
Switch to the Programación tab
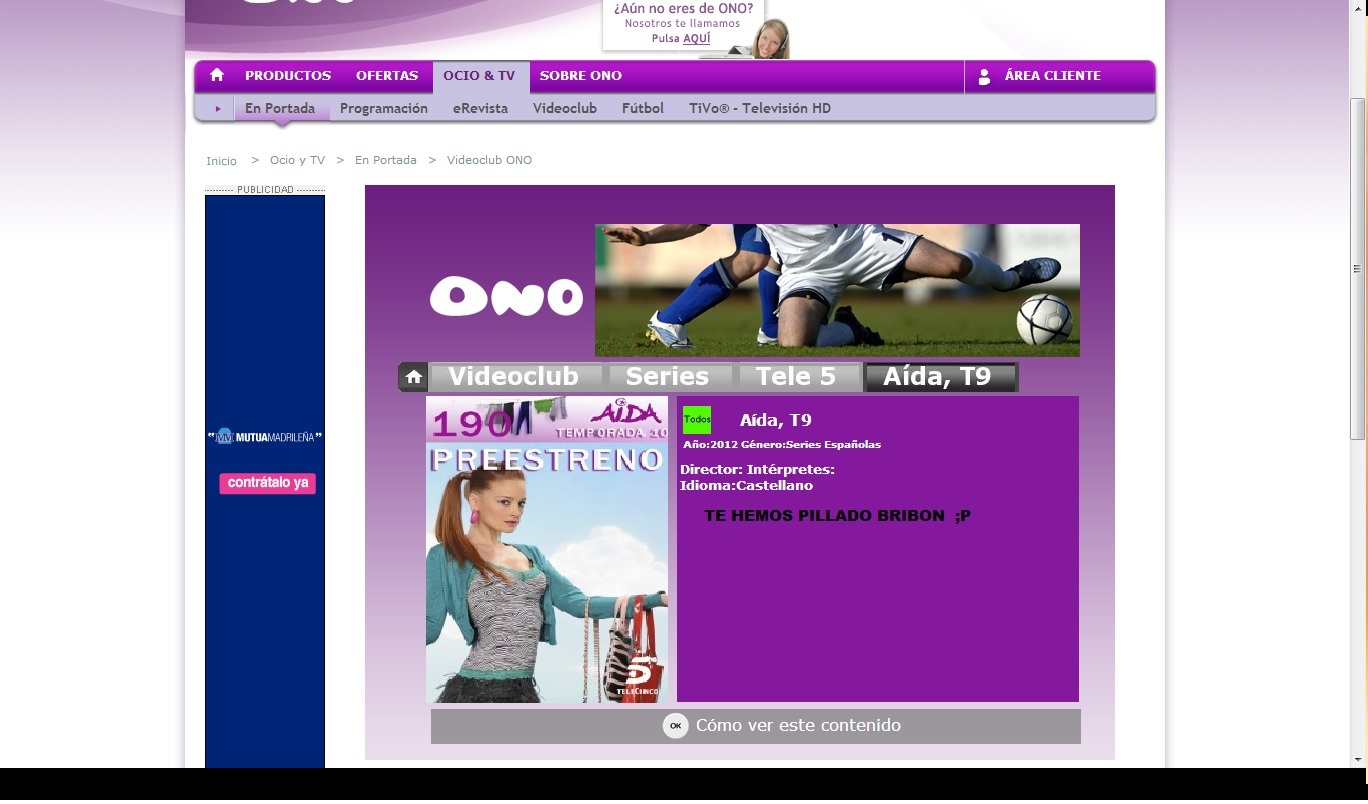(384, 109)
